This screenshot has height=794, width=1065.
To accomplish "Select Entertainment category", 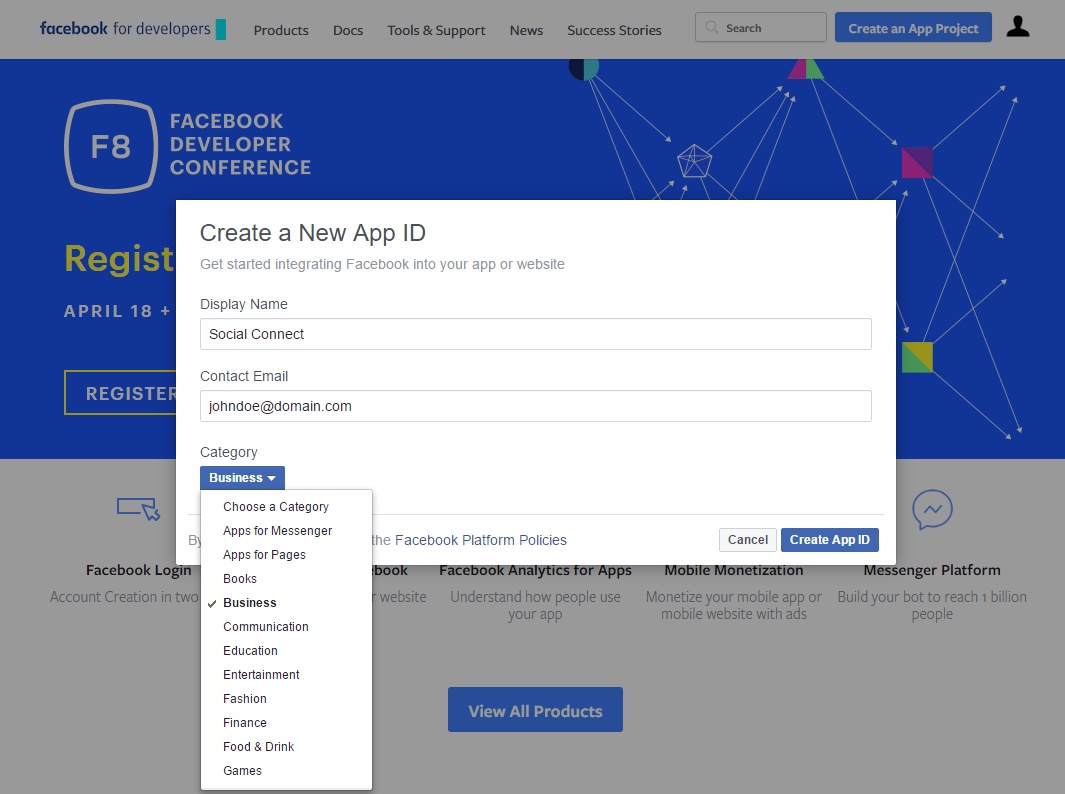I will (286, 674).
